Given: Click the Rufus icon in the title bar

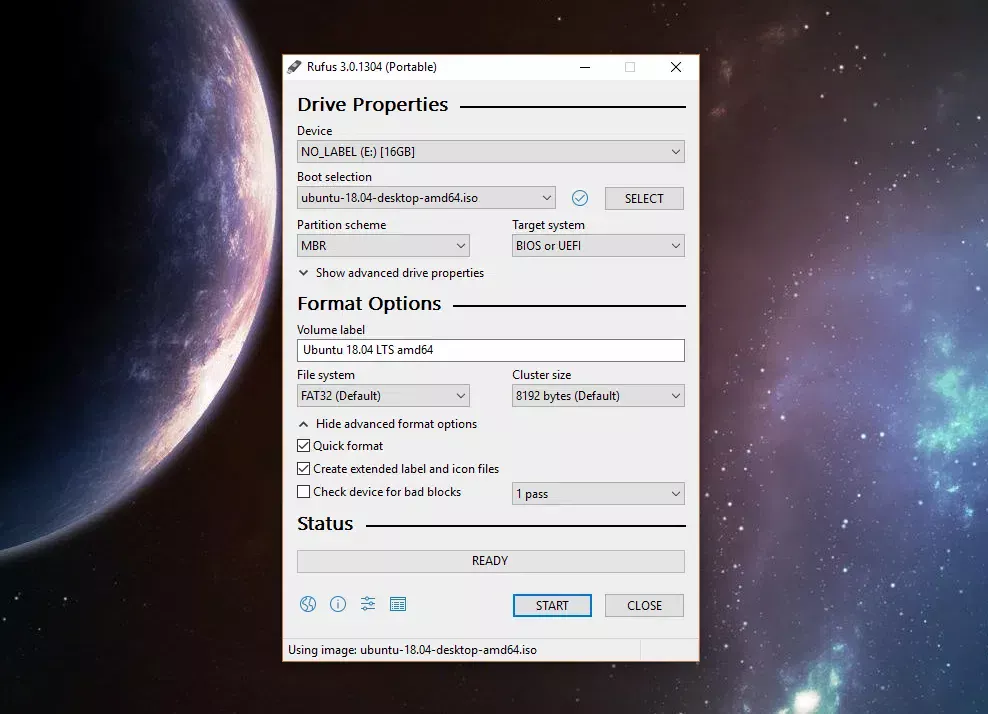Looking at the screenshot, I should [x=297, y=66].
